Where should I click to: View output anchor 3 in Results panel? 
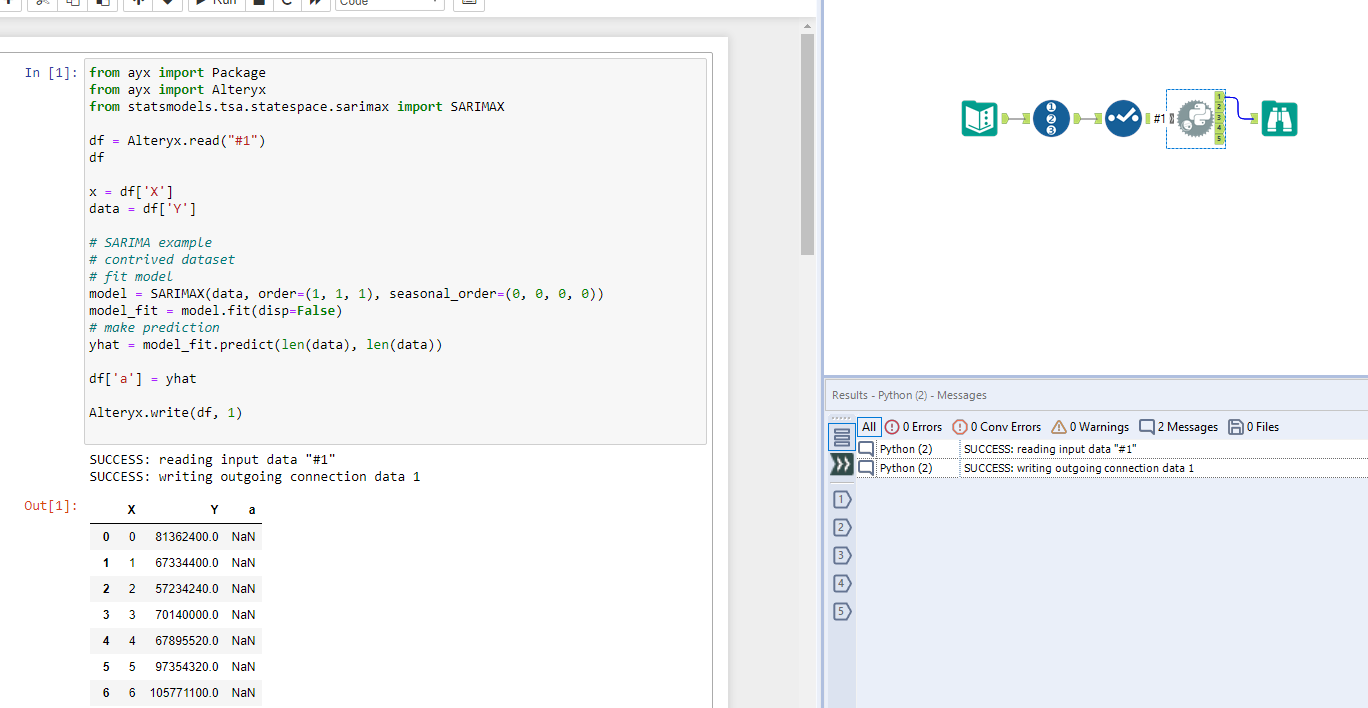[x=842, y=555]
